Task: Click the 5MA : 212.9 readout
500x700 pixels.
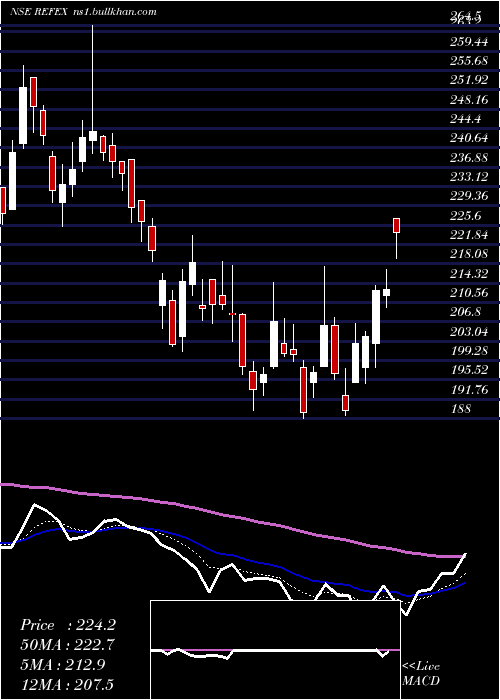Action: point(63,665)
